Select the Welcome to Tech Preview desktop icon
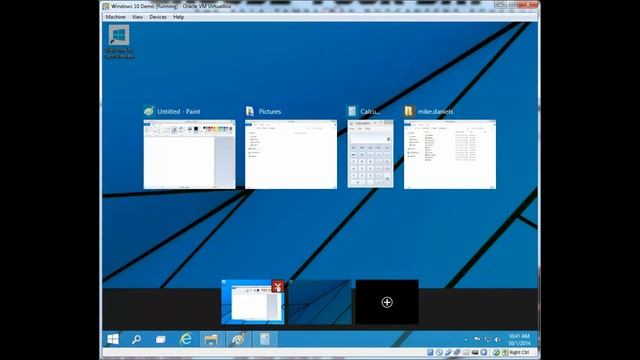Screen dimensions: 640x360 119,42
